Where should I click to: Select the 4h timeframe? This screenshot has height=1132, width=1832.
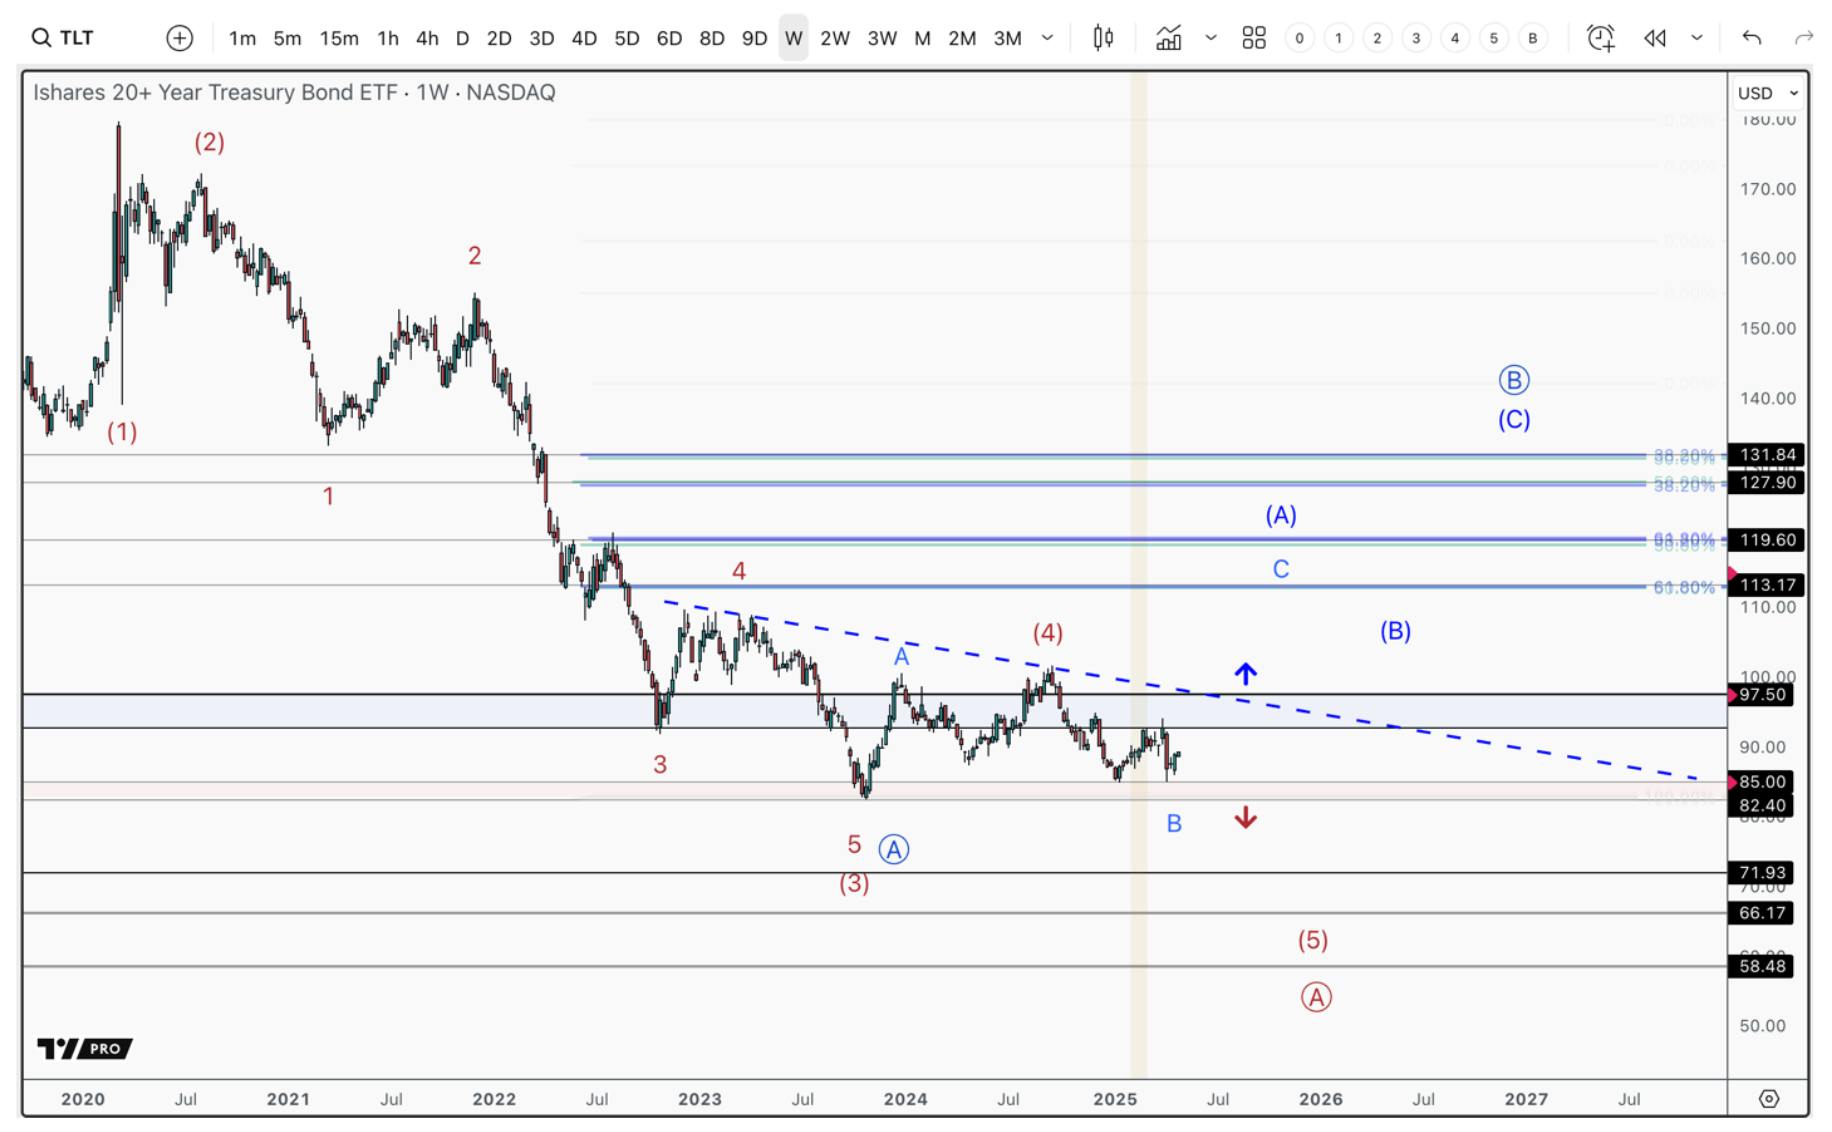click(427, 38)
